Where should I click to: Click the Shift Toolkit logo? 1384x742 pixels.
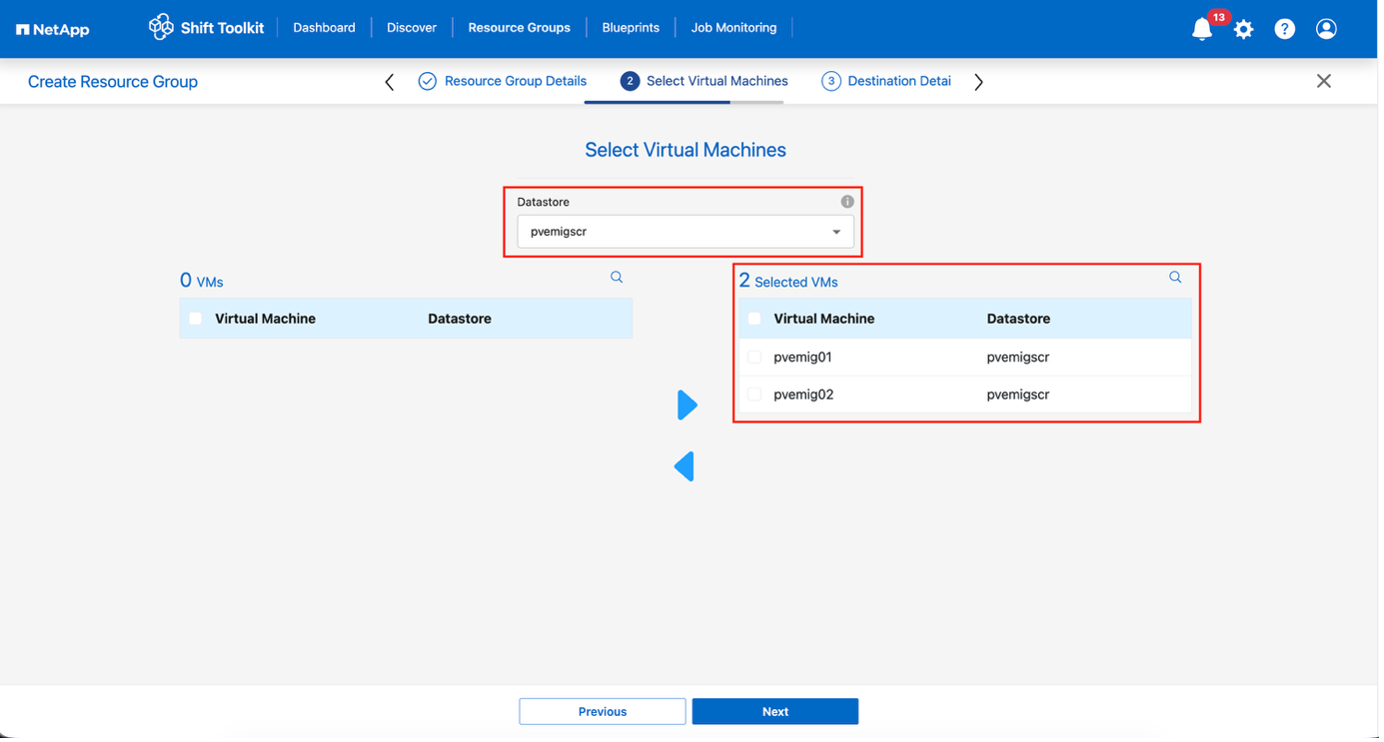206,27
